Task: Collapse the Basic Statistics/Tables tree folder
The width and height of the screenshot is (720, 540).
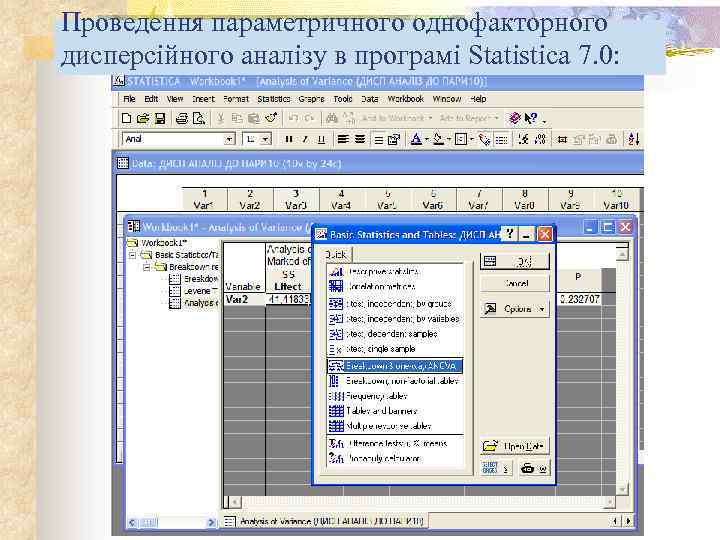Action: click(x=132, y=255)
